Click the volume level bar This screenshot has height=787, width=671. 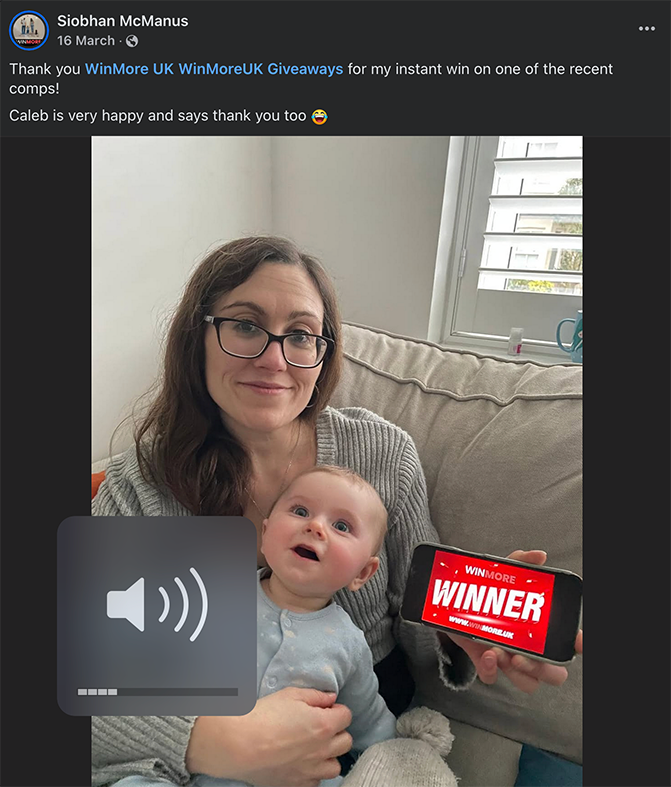click(x=157, y=692)
